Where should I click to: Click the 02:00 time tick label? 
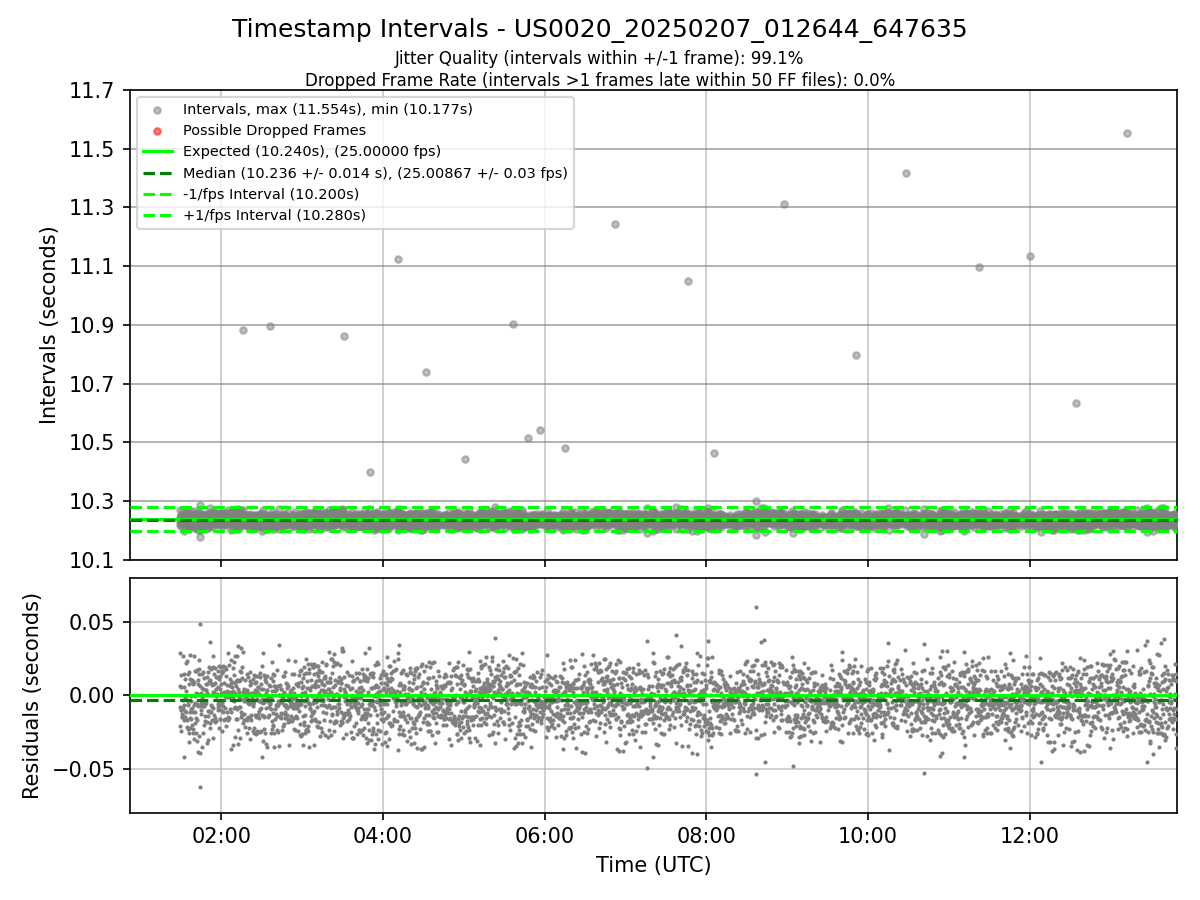click(x=221, y=835)
